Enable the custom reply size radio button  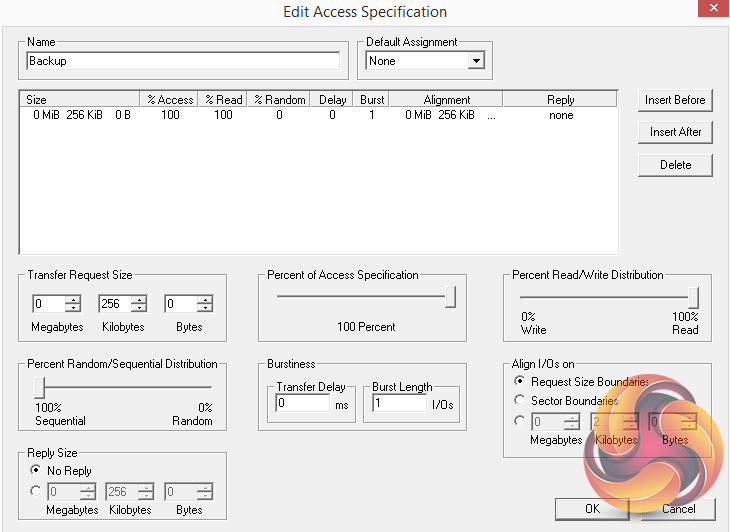coord(37,491)
